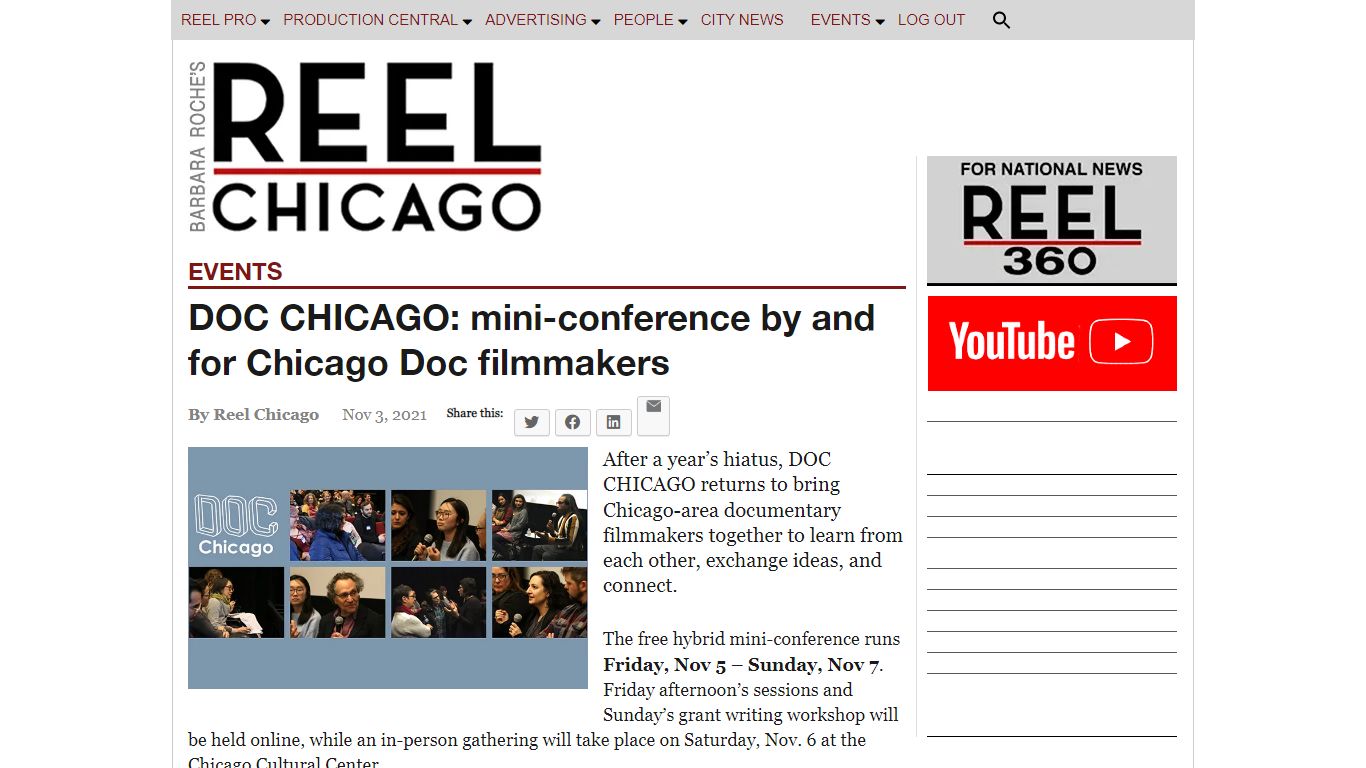Open the Reel 360 national news banner

point(1052,220)
